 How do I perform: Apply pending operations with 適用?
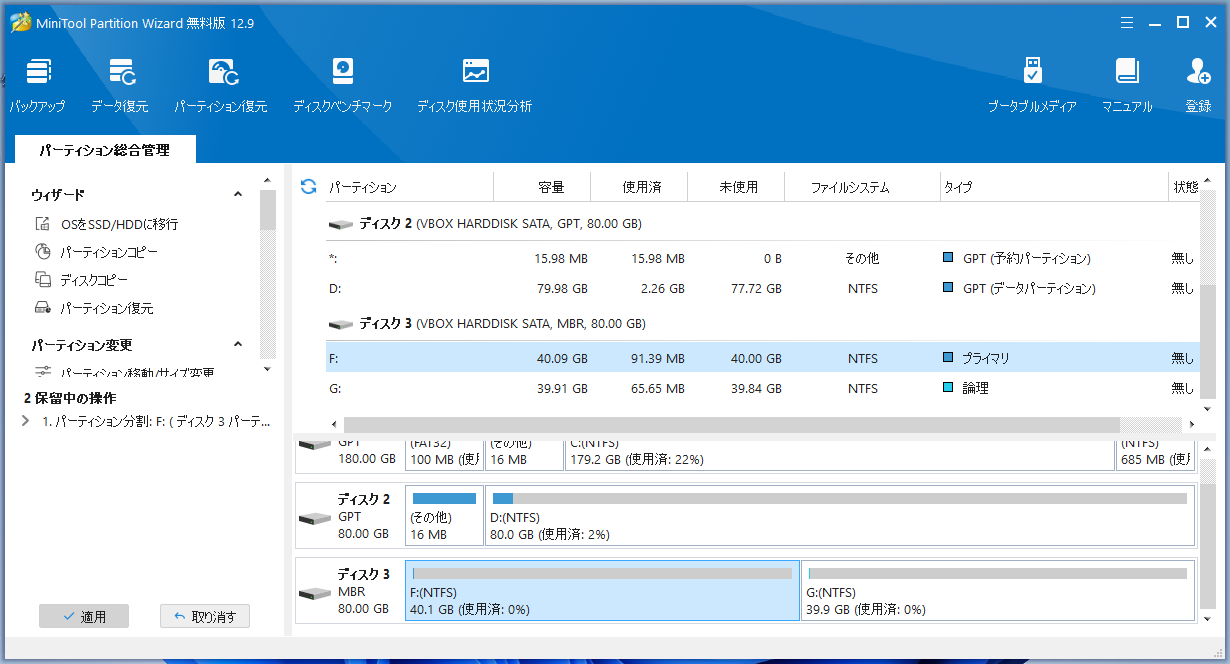[x=84, y=617]
